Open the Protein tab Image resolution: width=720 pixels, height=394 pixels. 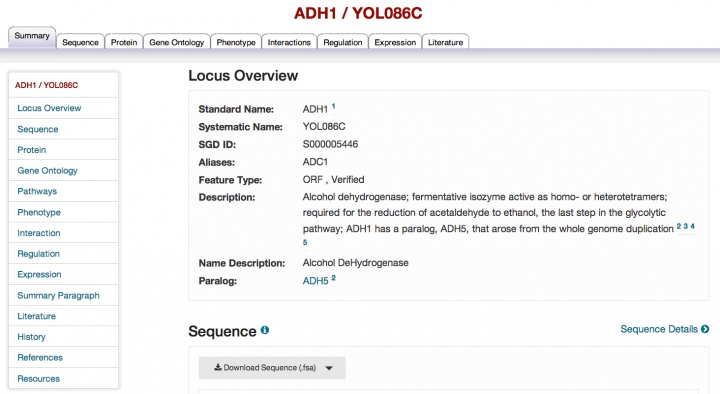(124, 42)
